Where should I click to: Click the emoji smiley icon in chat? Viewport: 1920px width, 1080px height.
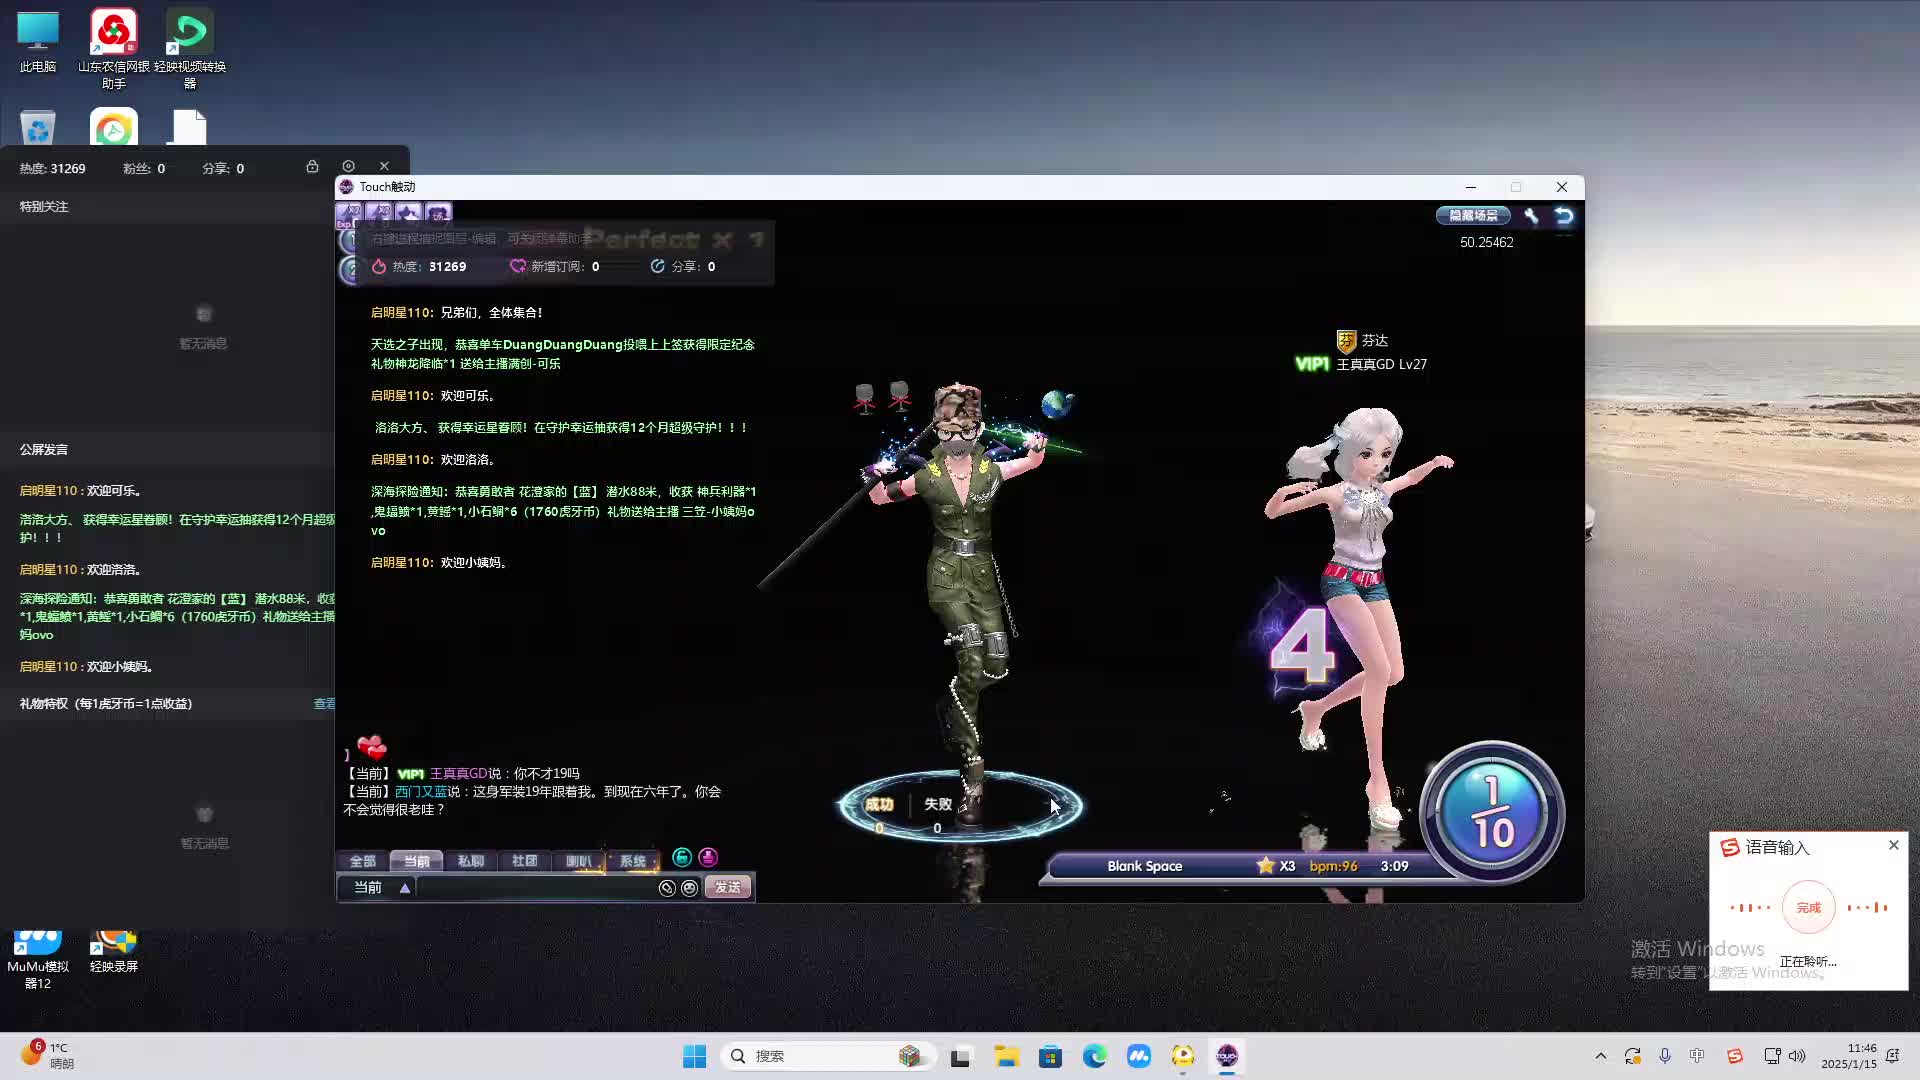coord(690,888)
